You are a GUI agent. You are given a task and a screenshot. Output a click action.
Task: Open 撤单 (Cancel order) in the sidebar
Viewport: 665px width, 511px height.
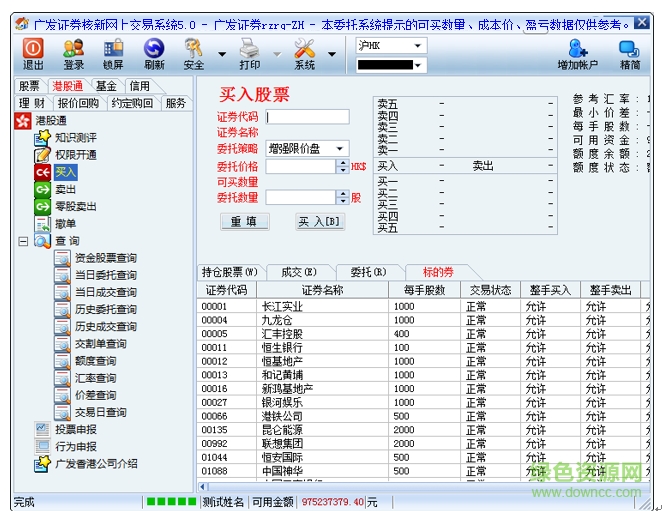[65, 223]
